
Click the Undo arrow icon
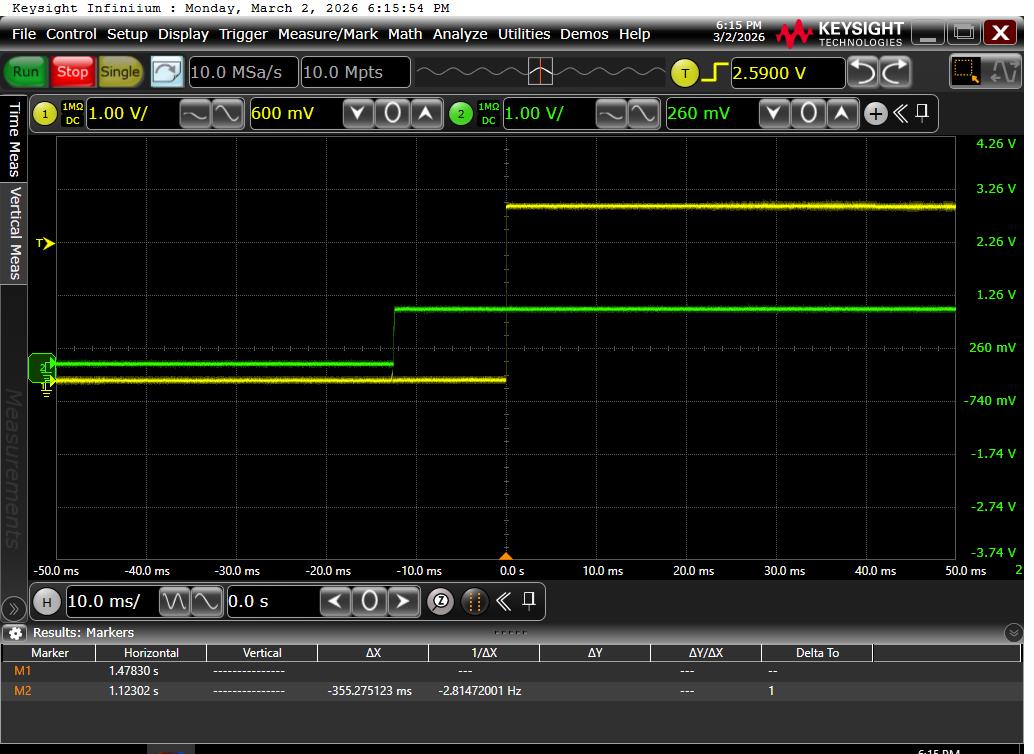click(863, 72)
